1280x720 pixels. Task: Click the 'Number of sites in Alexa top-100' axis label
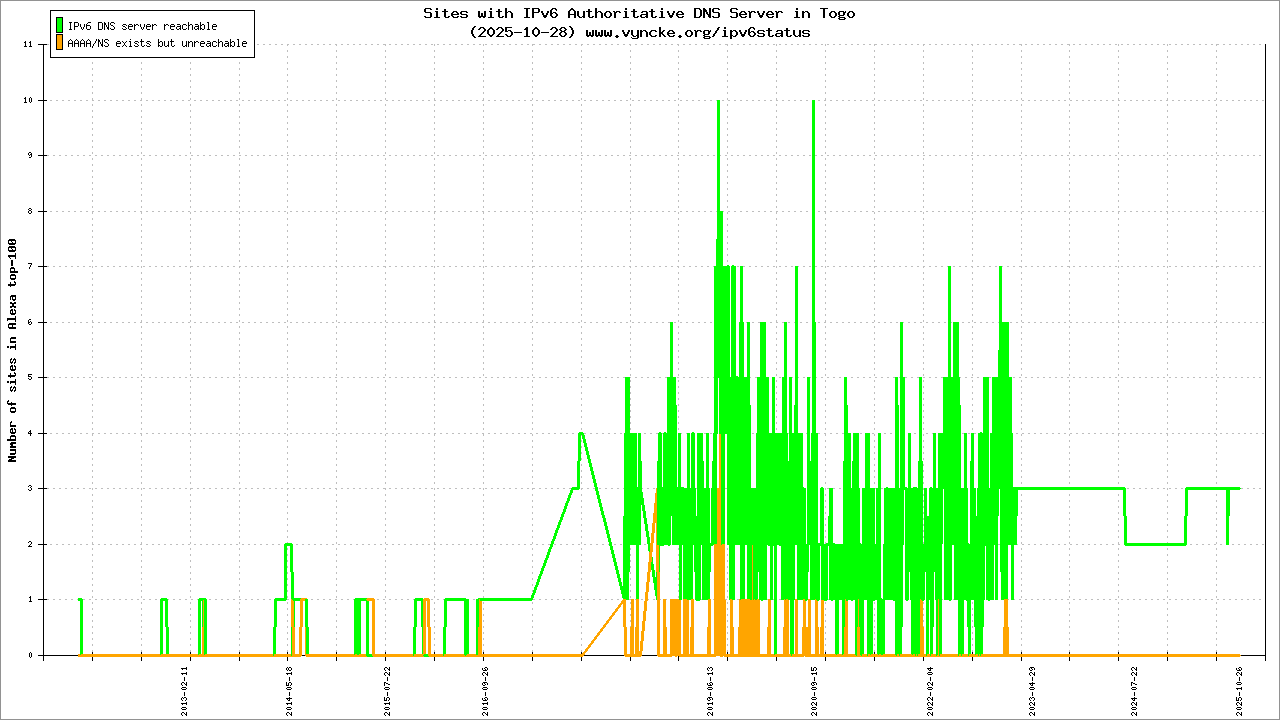[x=13, y=350]
